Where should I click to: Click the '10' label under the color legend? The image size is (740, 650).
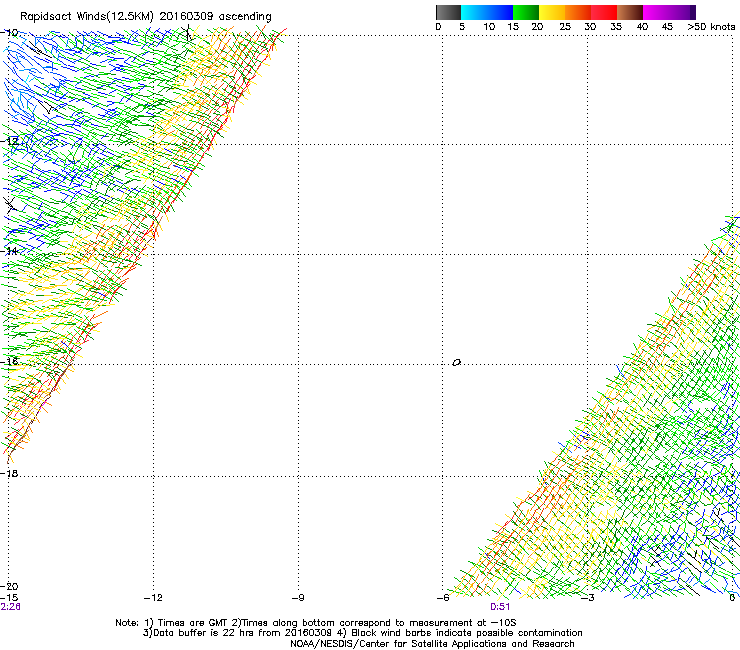point(489,26)
